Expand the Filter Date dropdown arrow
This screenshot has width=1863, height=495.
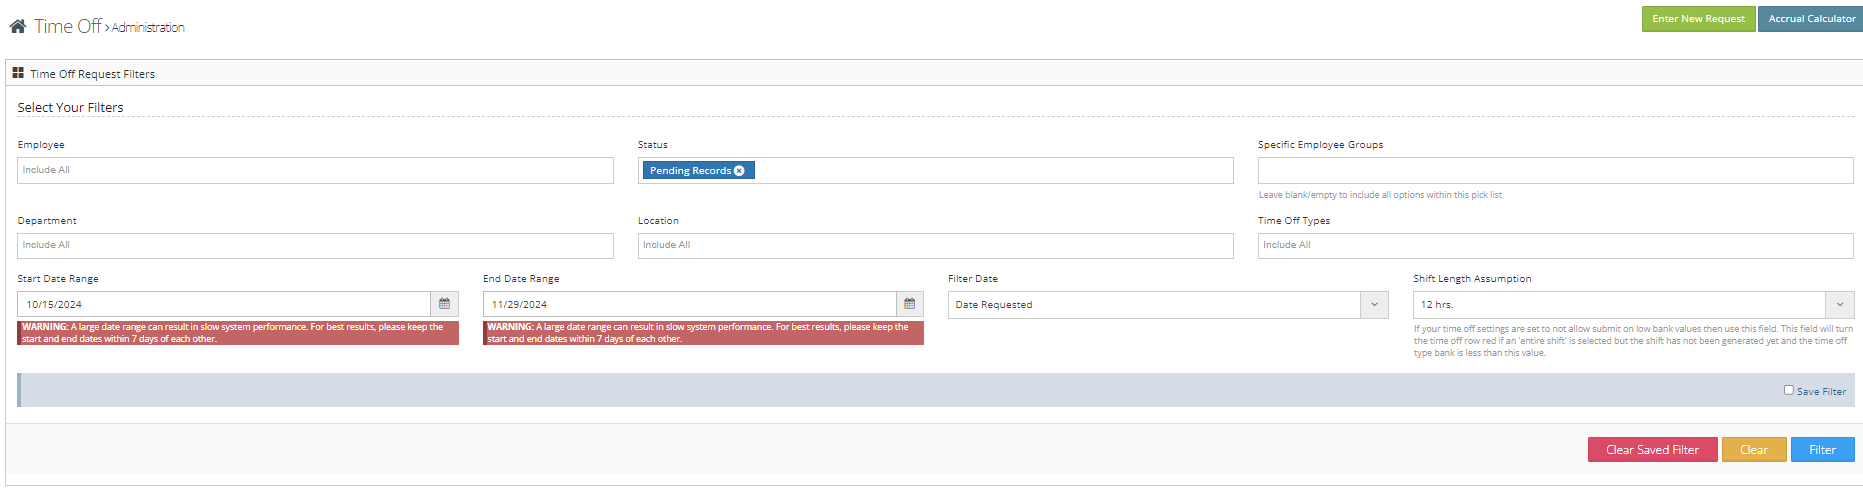click(1374, 305)
